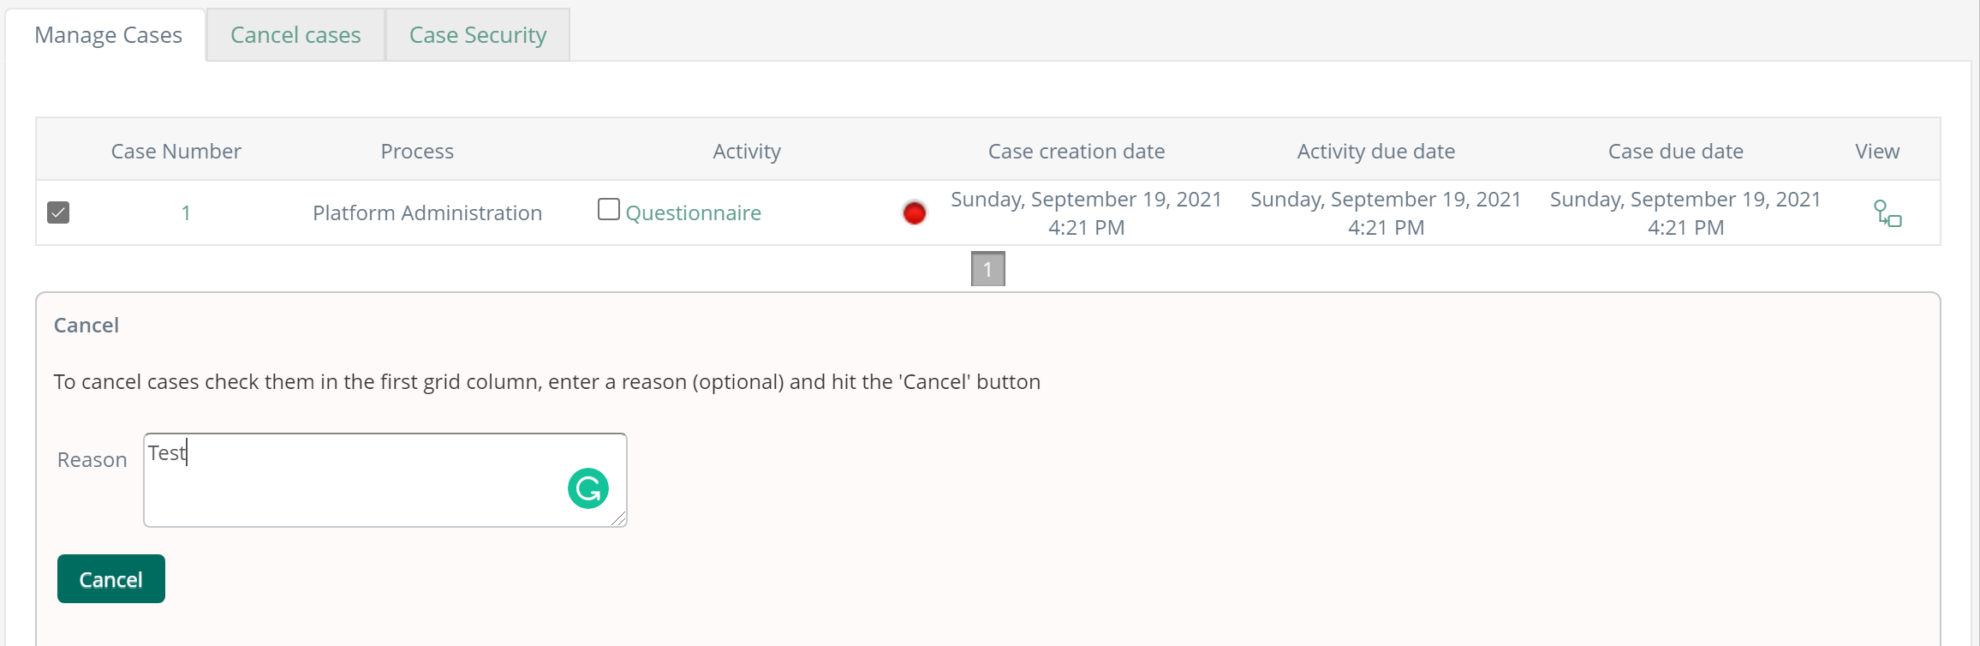Screen dimensions: 1980x646
Task: Click the Reason textarea resize handle
Action: (x=620, y=521)
